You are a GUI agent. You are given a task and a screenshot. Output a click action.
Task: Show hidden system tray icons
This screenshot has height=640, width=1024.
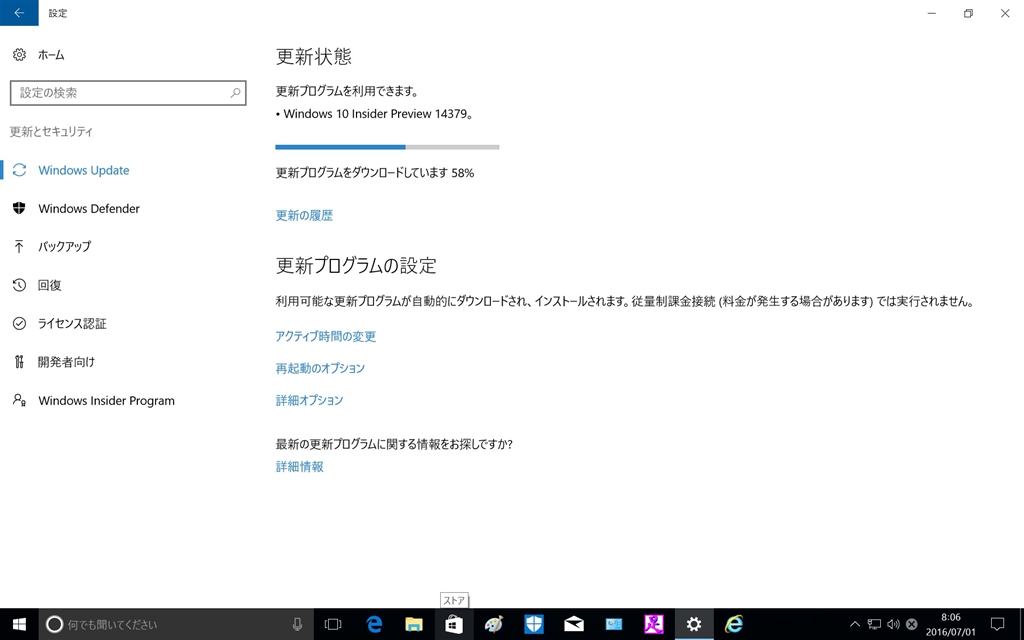pyautogui.click(x=854, y=624)
